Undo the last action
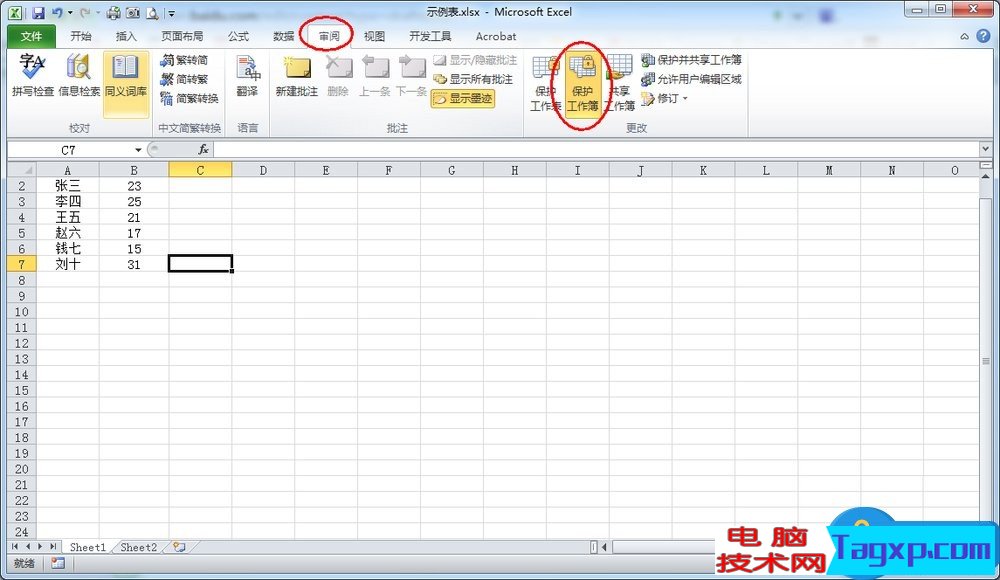The image size is (1000, 580). point(57,12)
